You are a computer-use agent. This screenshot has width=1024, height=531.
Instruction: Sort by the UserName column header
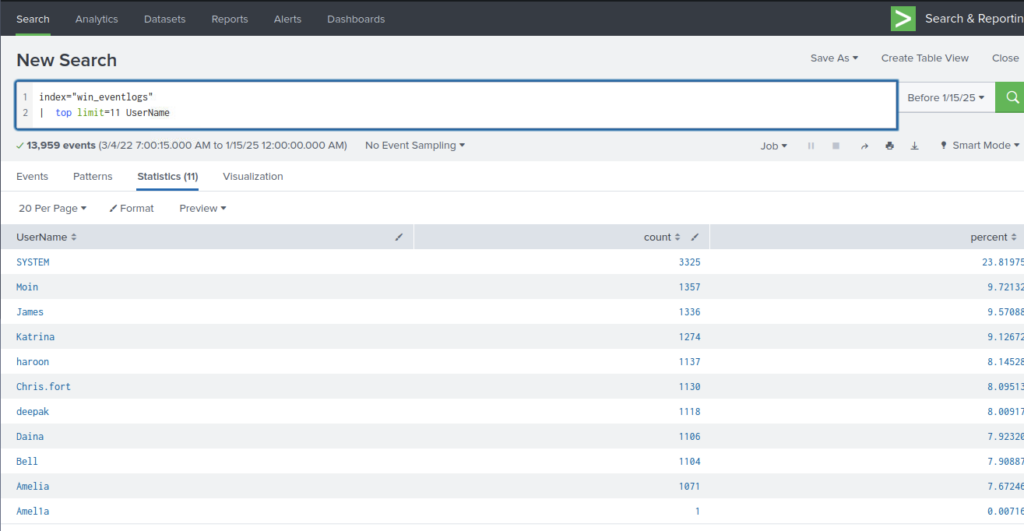pyautogui.click(x=46, y=237)
